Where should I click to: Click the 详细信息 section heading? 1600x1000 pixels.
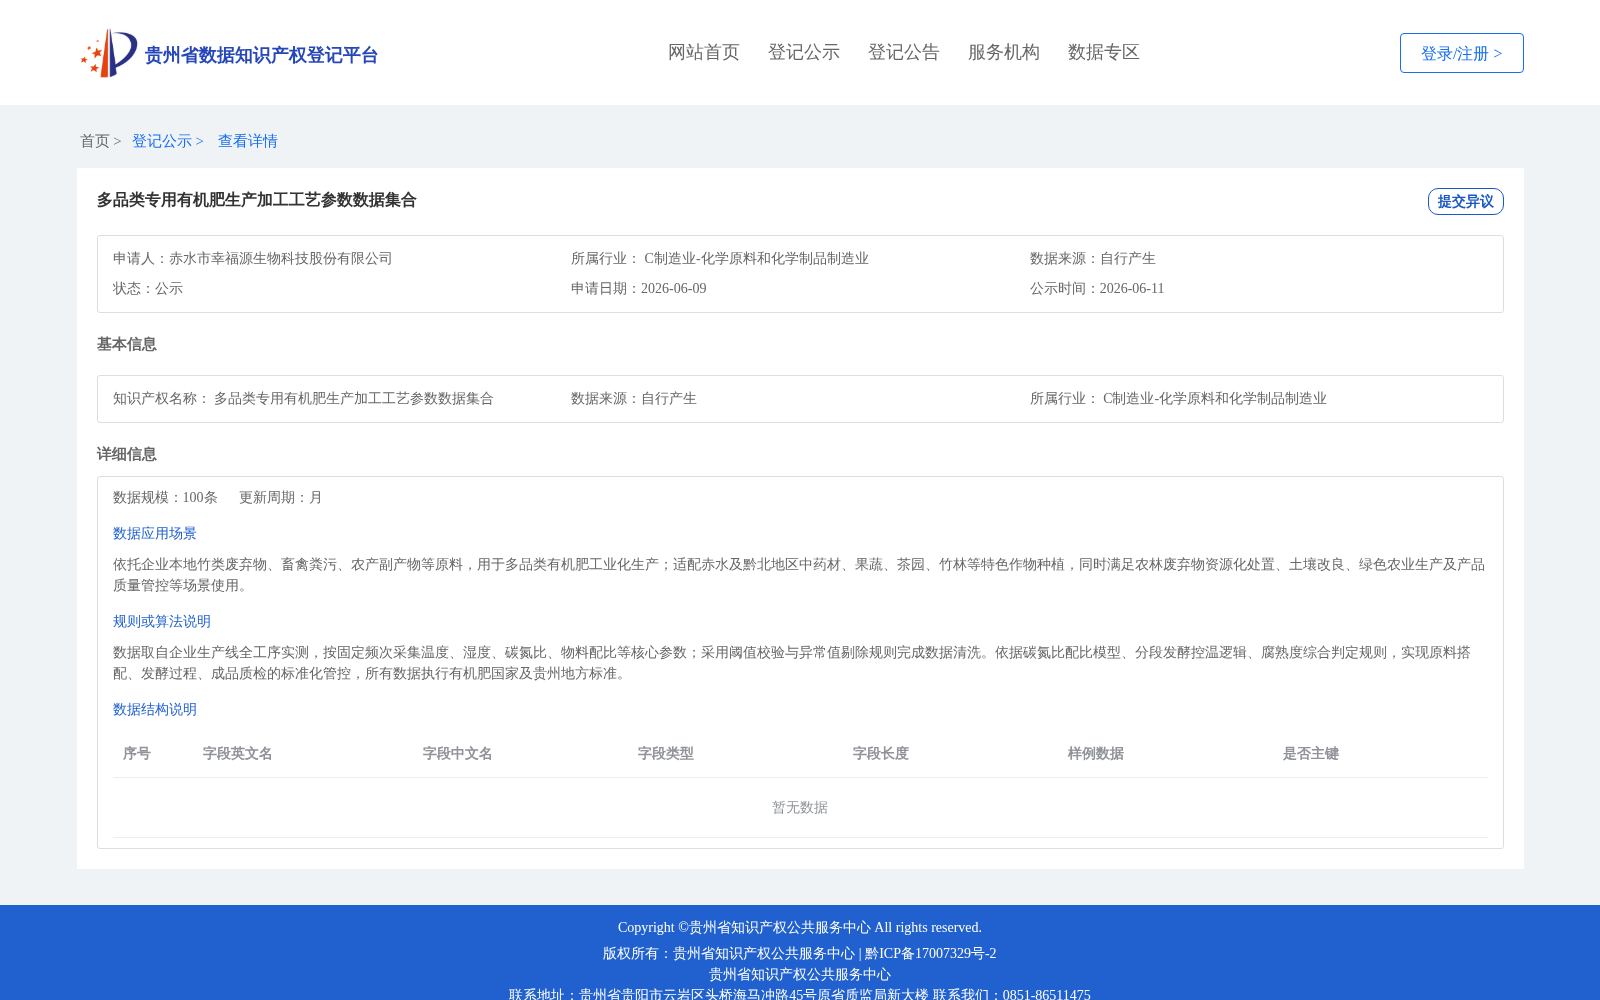[x=127, y=454]
